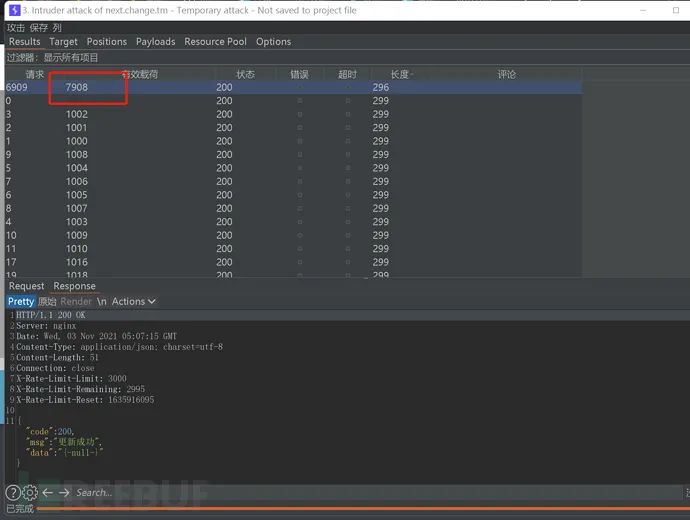Select the 原始 (Raw) view button
The image size is (690, 520).
[47, 301]
